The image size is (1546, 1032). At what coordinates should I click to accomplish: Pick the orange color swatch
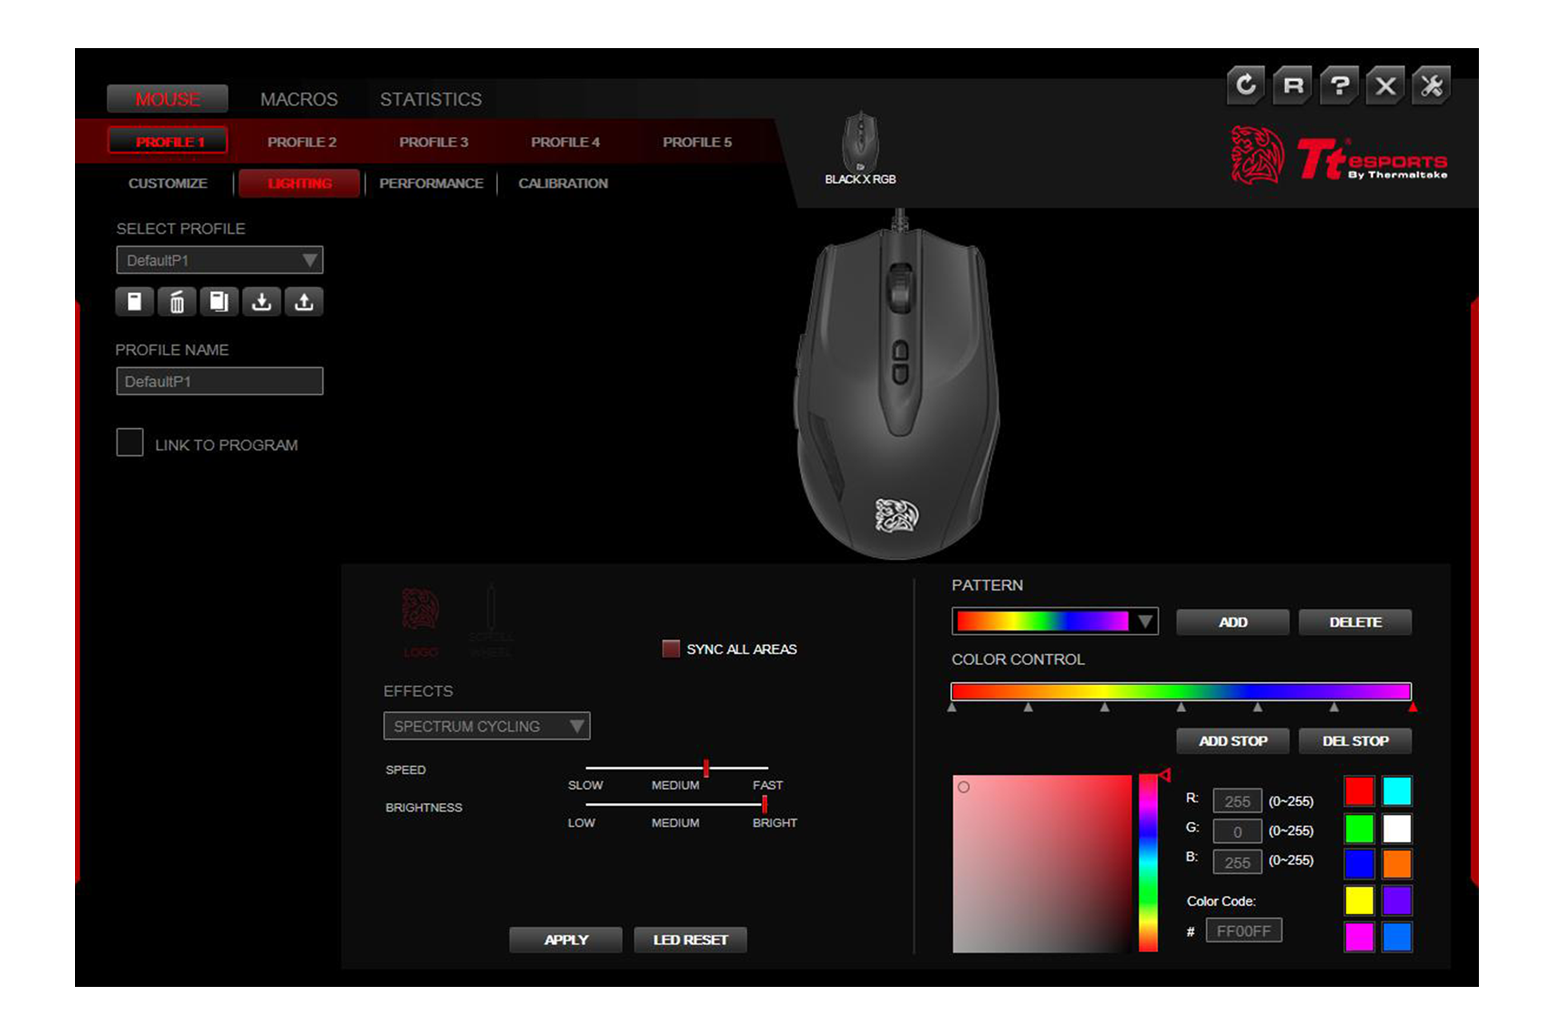(x=1396, y=864)
